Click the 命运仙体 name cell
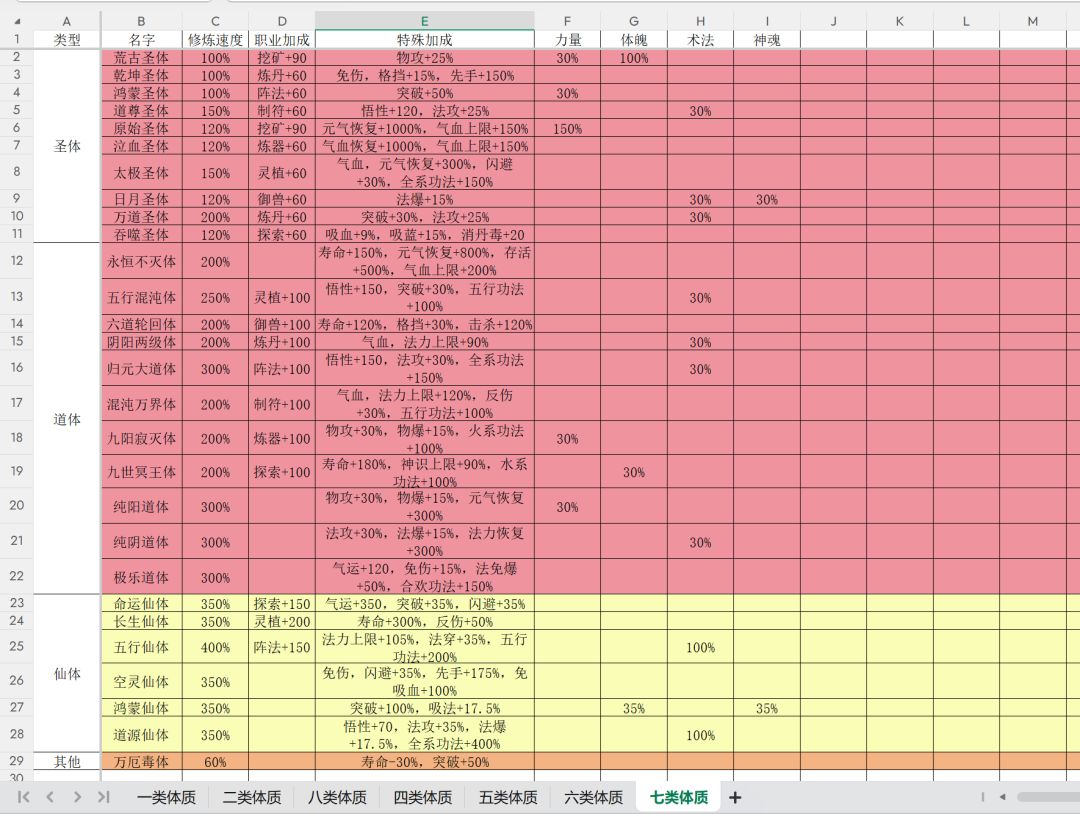 click(x=141, y=604)
